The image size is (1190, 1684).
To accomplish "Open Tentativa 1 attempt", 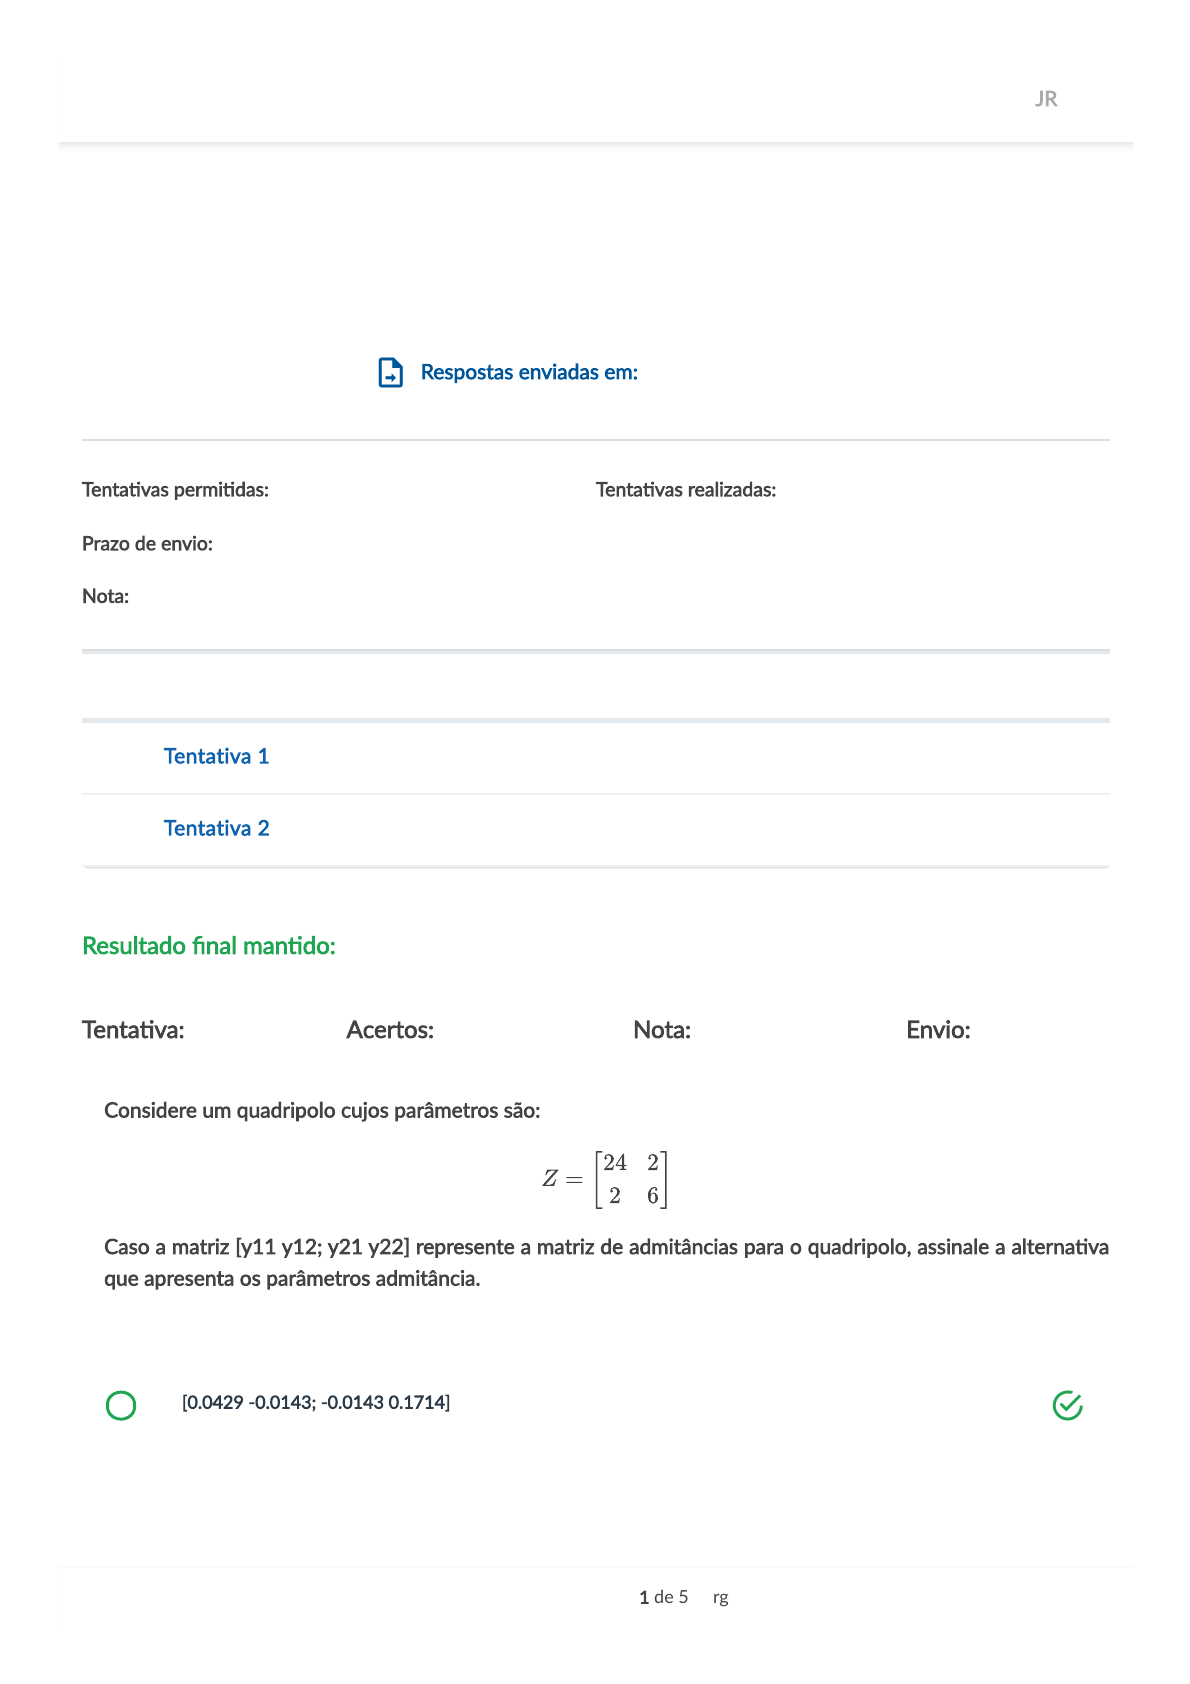I will click(216, 756).
